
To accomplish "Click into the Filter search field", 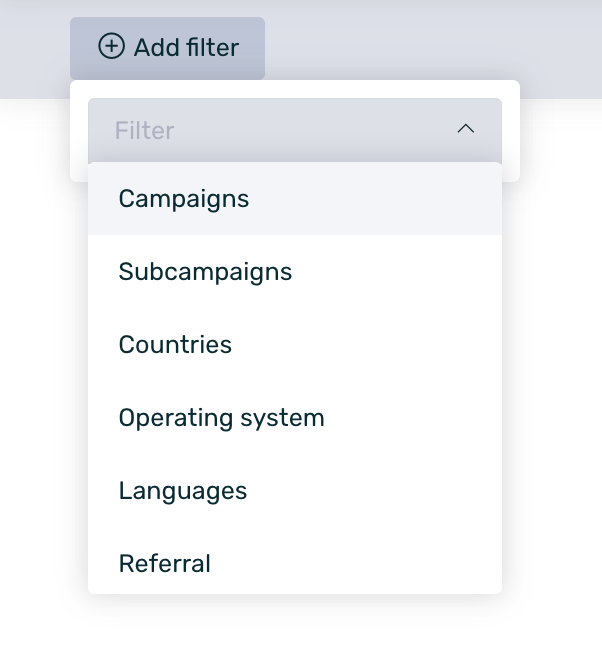I will pos(270,130).
